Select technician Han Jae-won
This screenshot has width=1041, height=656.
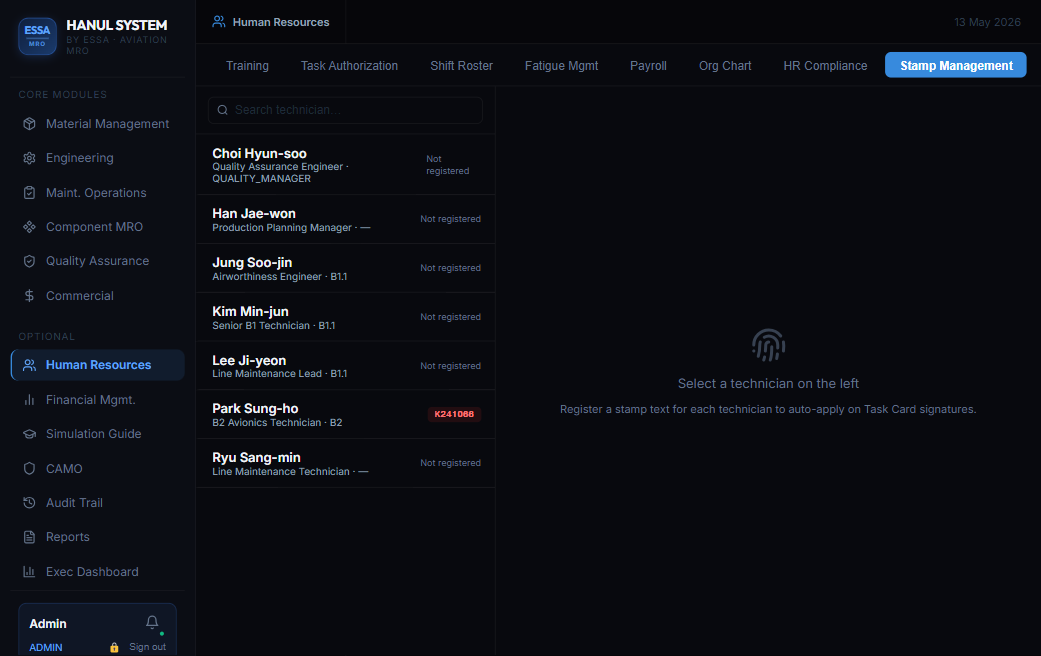(345, 219)
